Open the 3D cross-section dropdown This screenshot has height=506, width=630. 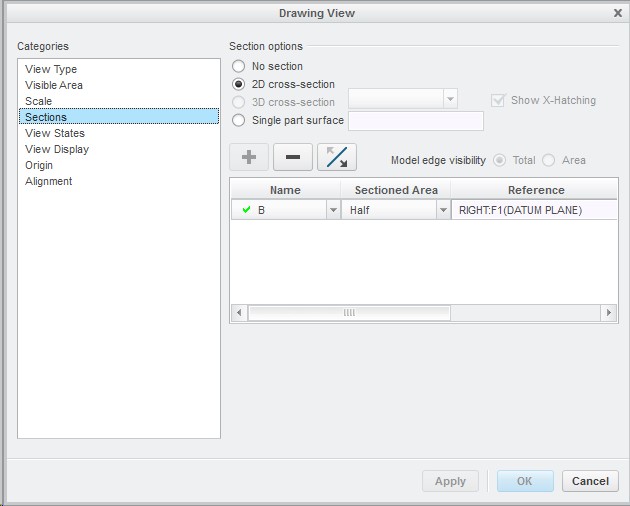click(450, 99)
